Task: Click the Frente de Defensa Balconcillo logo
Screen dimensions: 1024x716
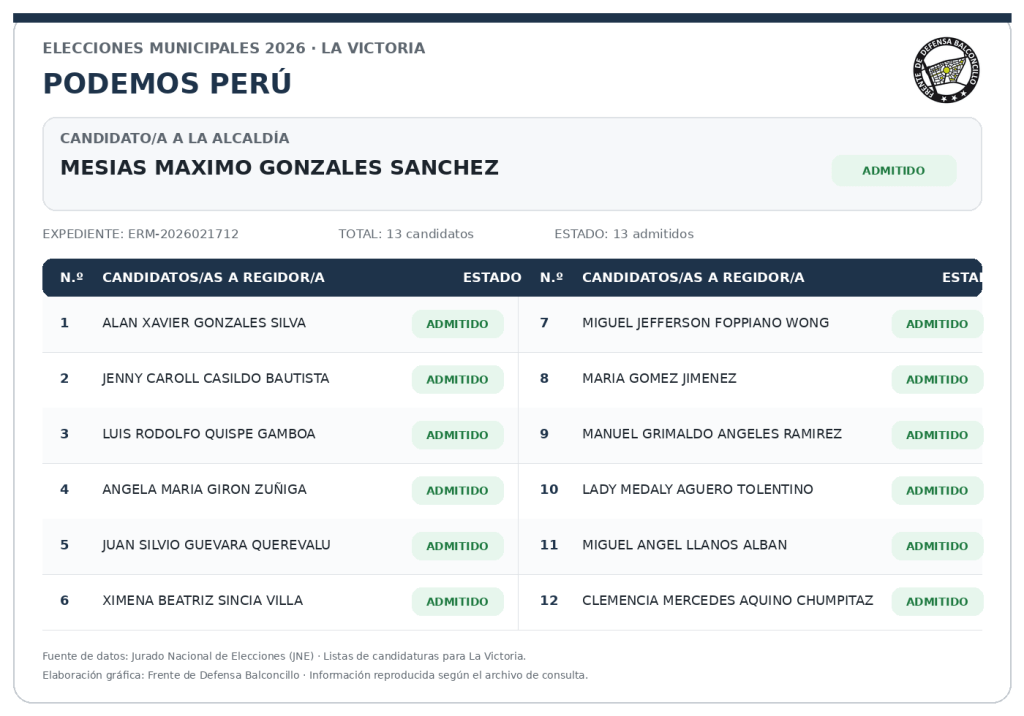Action: click(x=946, y=70)
